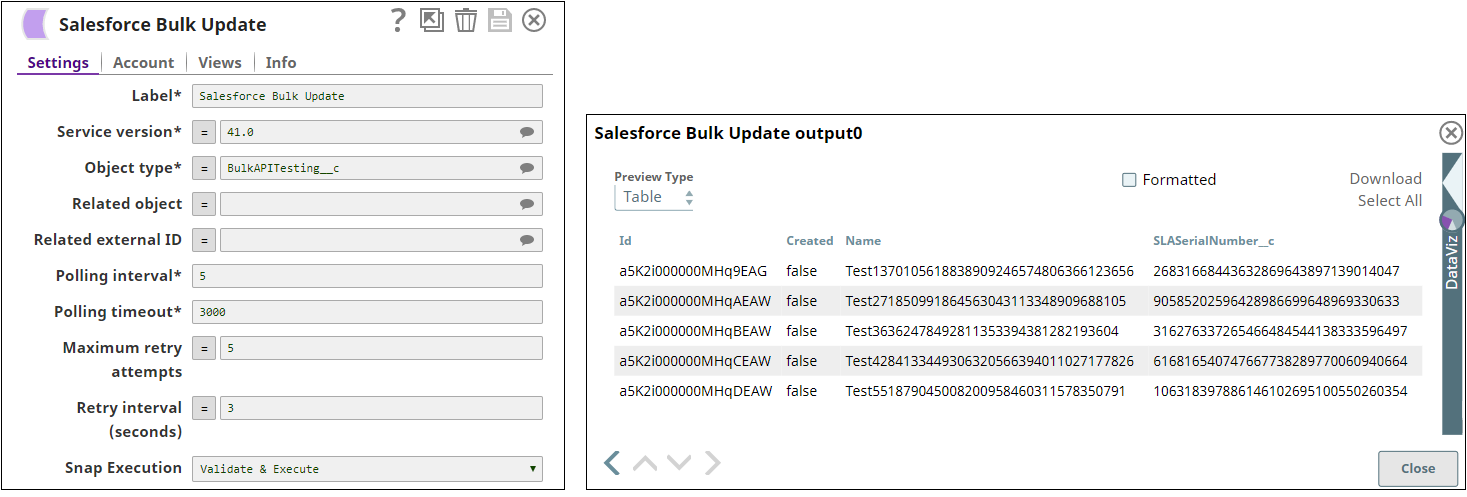Toggle expression button for Service version
The height and width of the screenshot is (497, 1467).
(203, 132)
